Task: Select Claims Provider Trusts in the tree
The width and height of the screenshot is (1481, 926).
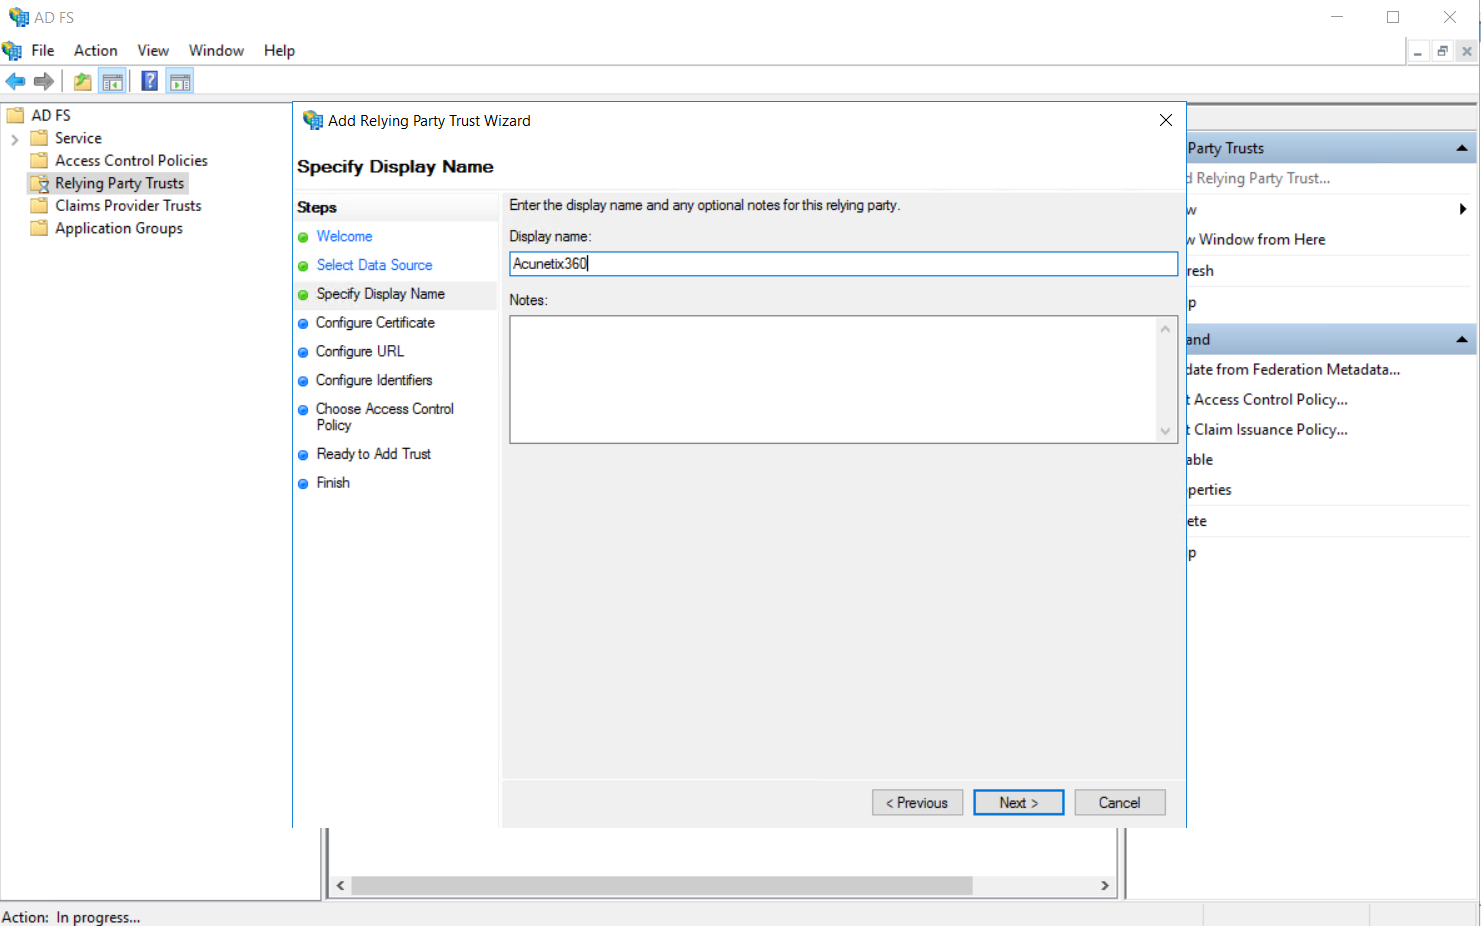Action: coord(128,205)
